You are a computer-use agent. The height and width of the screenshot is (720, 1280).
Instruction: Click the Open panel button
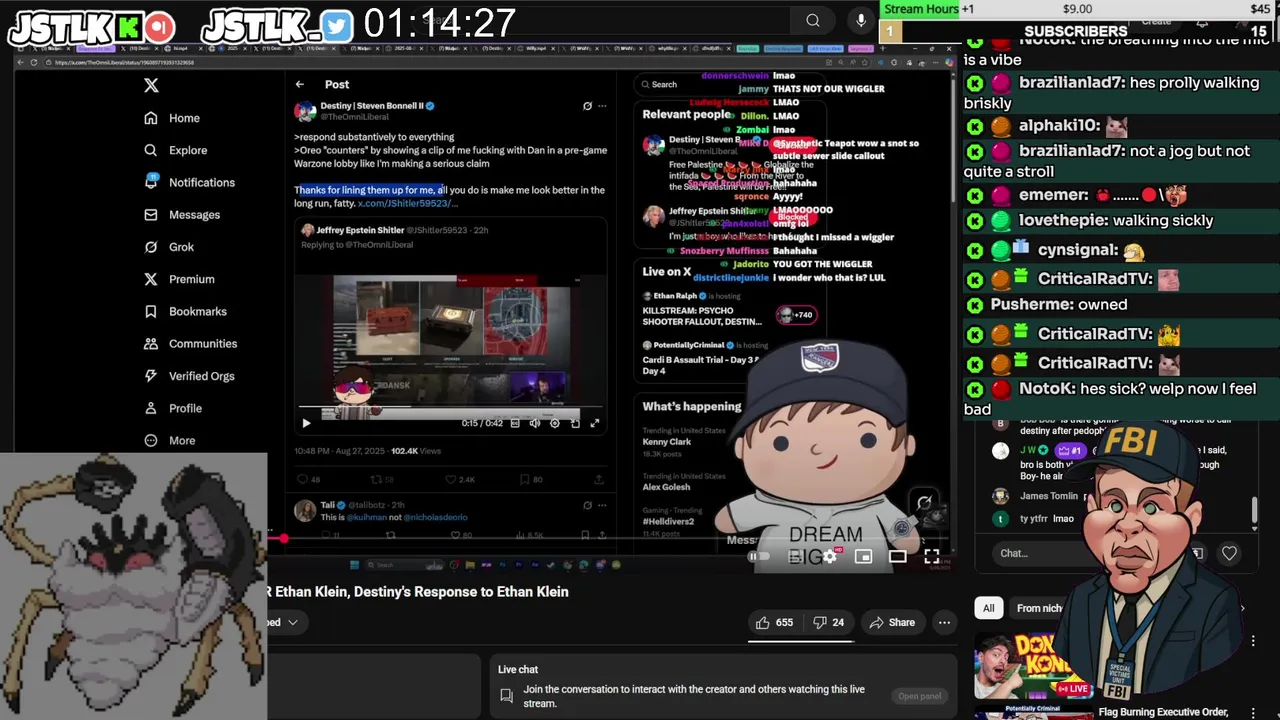(x=919, y=696)
